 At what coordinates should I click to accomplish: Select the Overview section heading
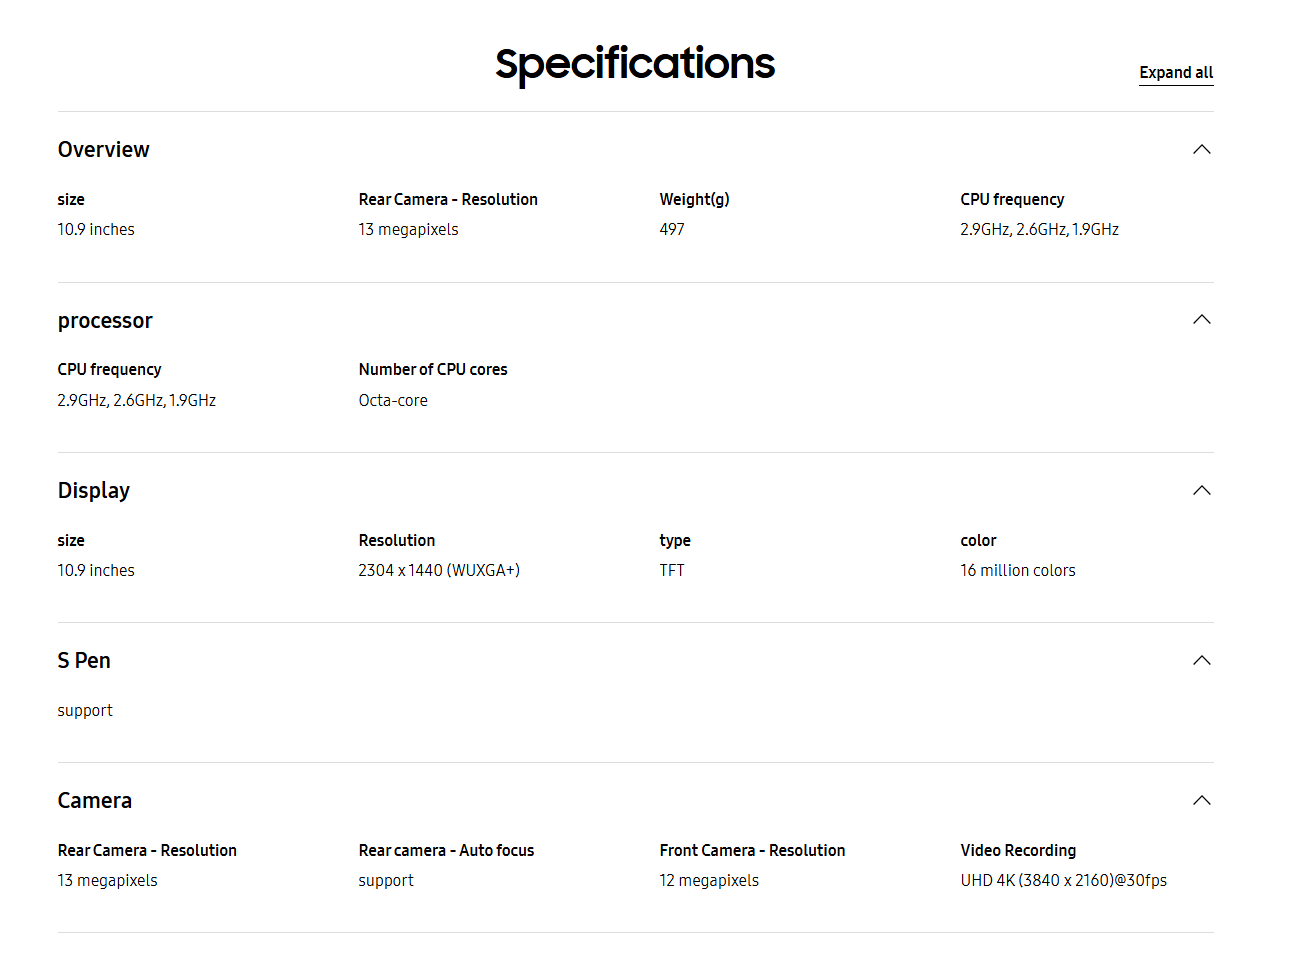(103, 150)
